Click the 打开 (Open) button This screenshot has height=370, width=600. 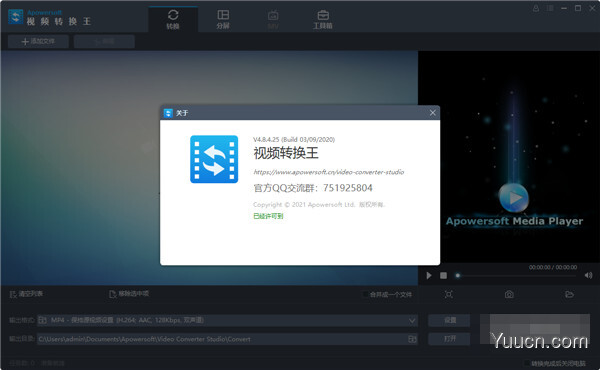(x=449, y=339)
